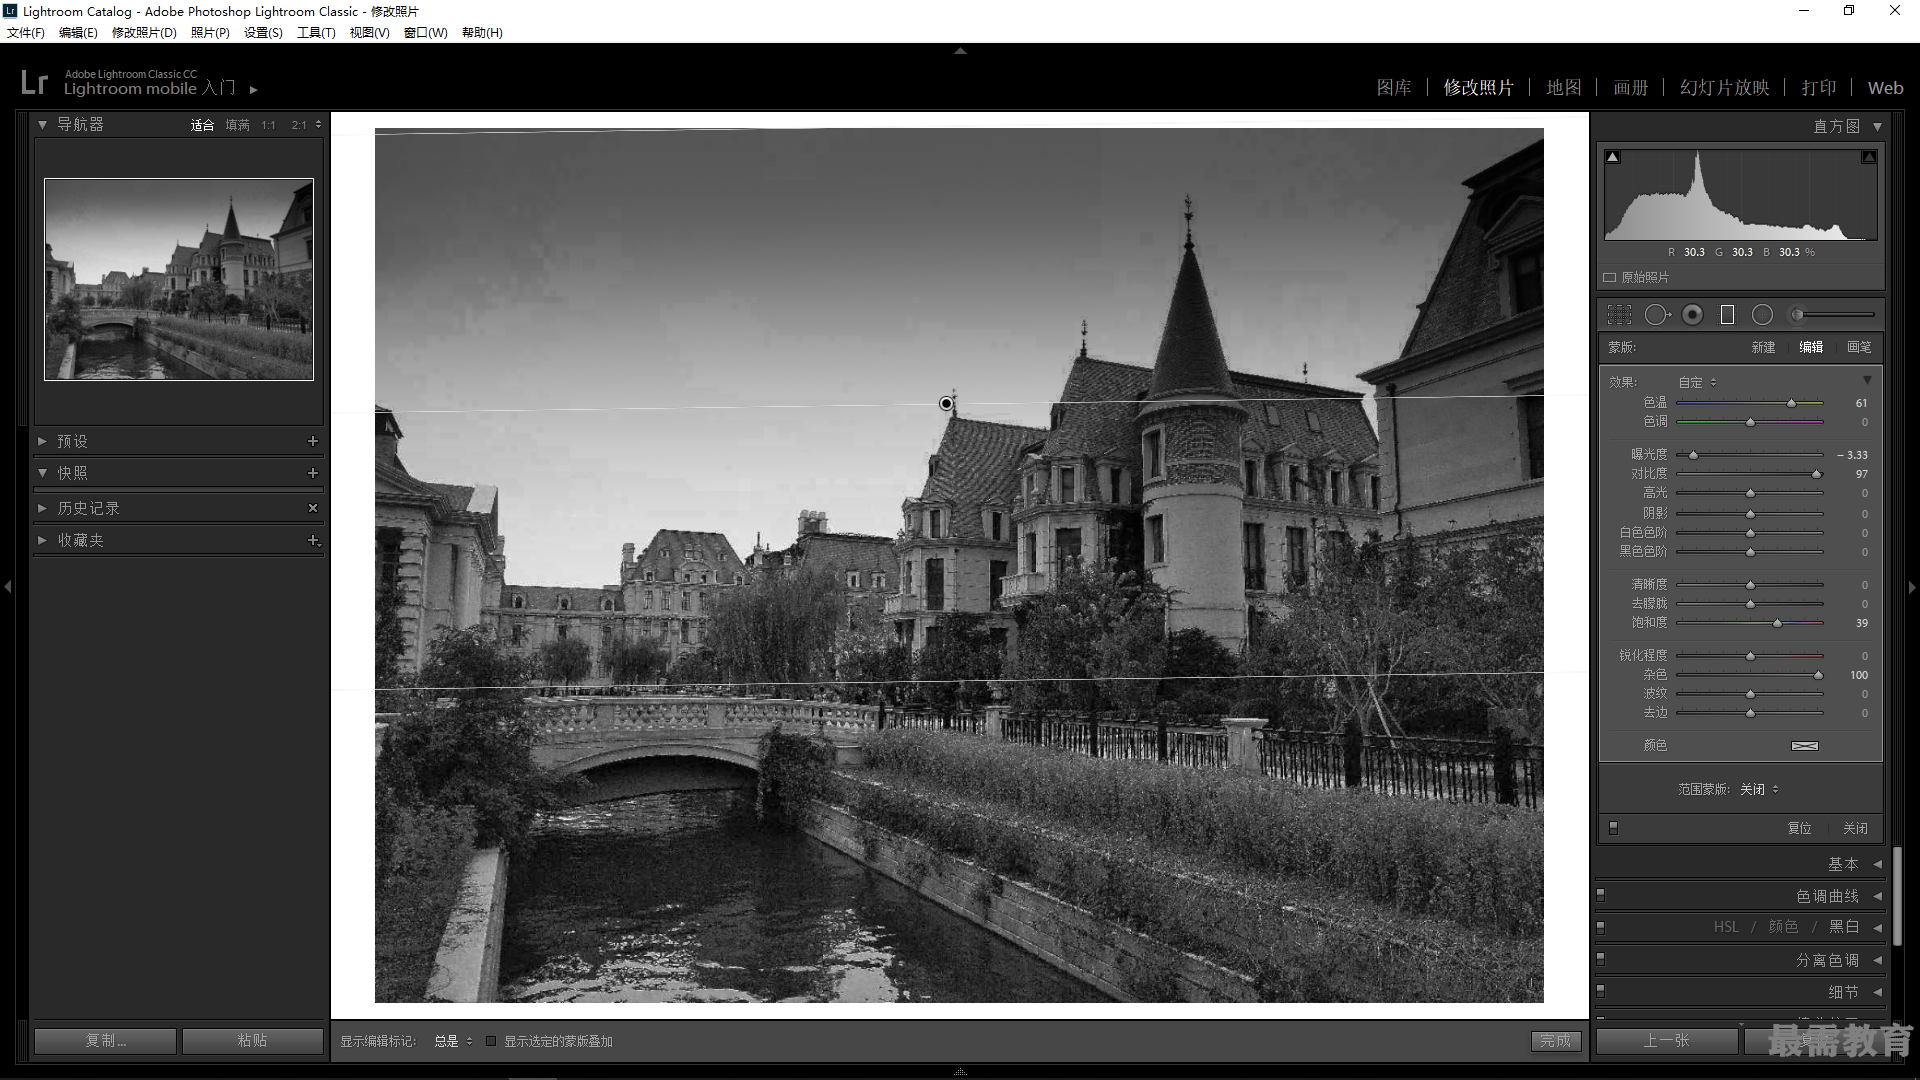Image resolution: width=1920 pixels, height=1080 pixels.
Task: Expand the 历史记录 panel
Action: pos(42,508)
